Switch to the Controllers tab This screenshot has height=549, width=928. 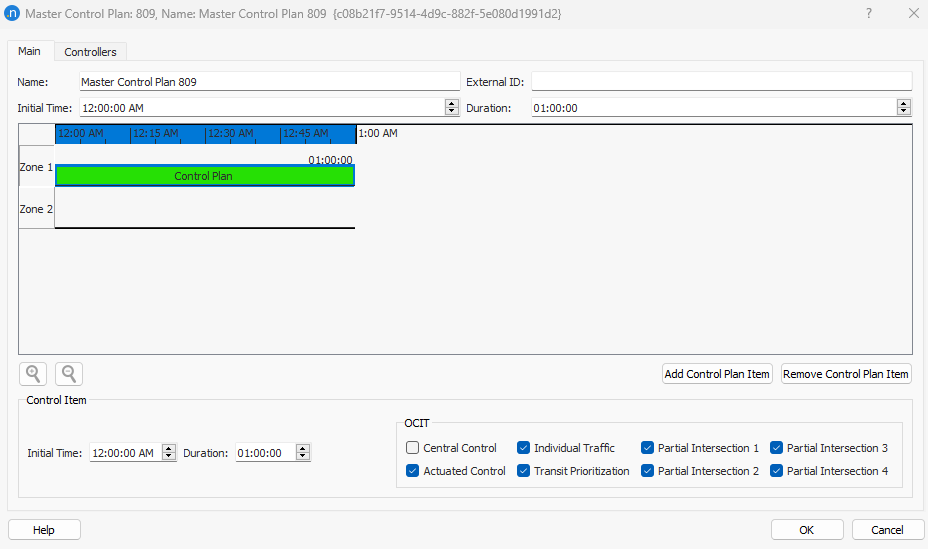click(x=91, y=52)
